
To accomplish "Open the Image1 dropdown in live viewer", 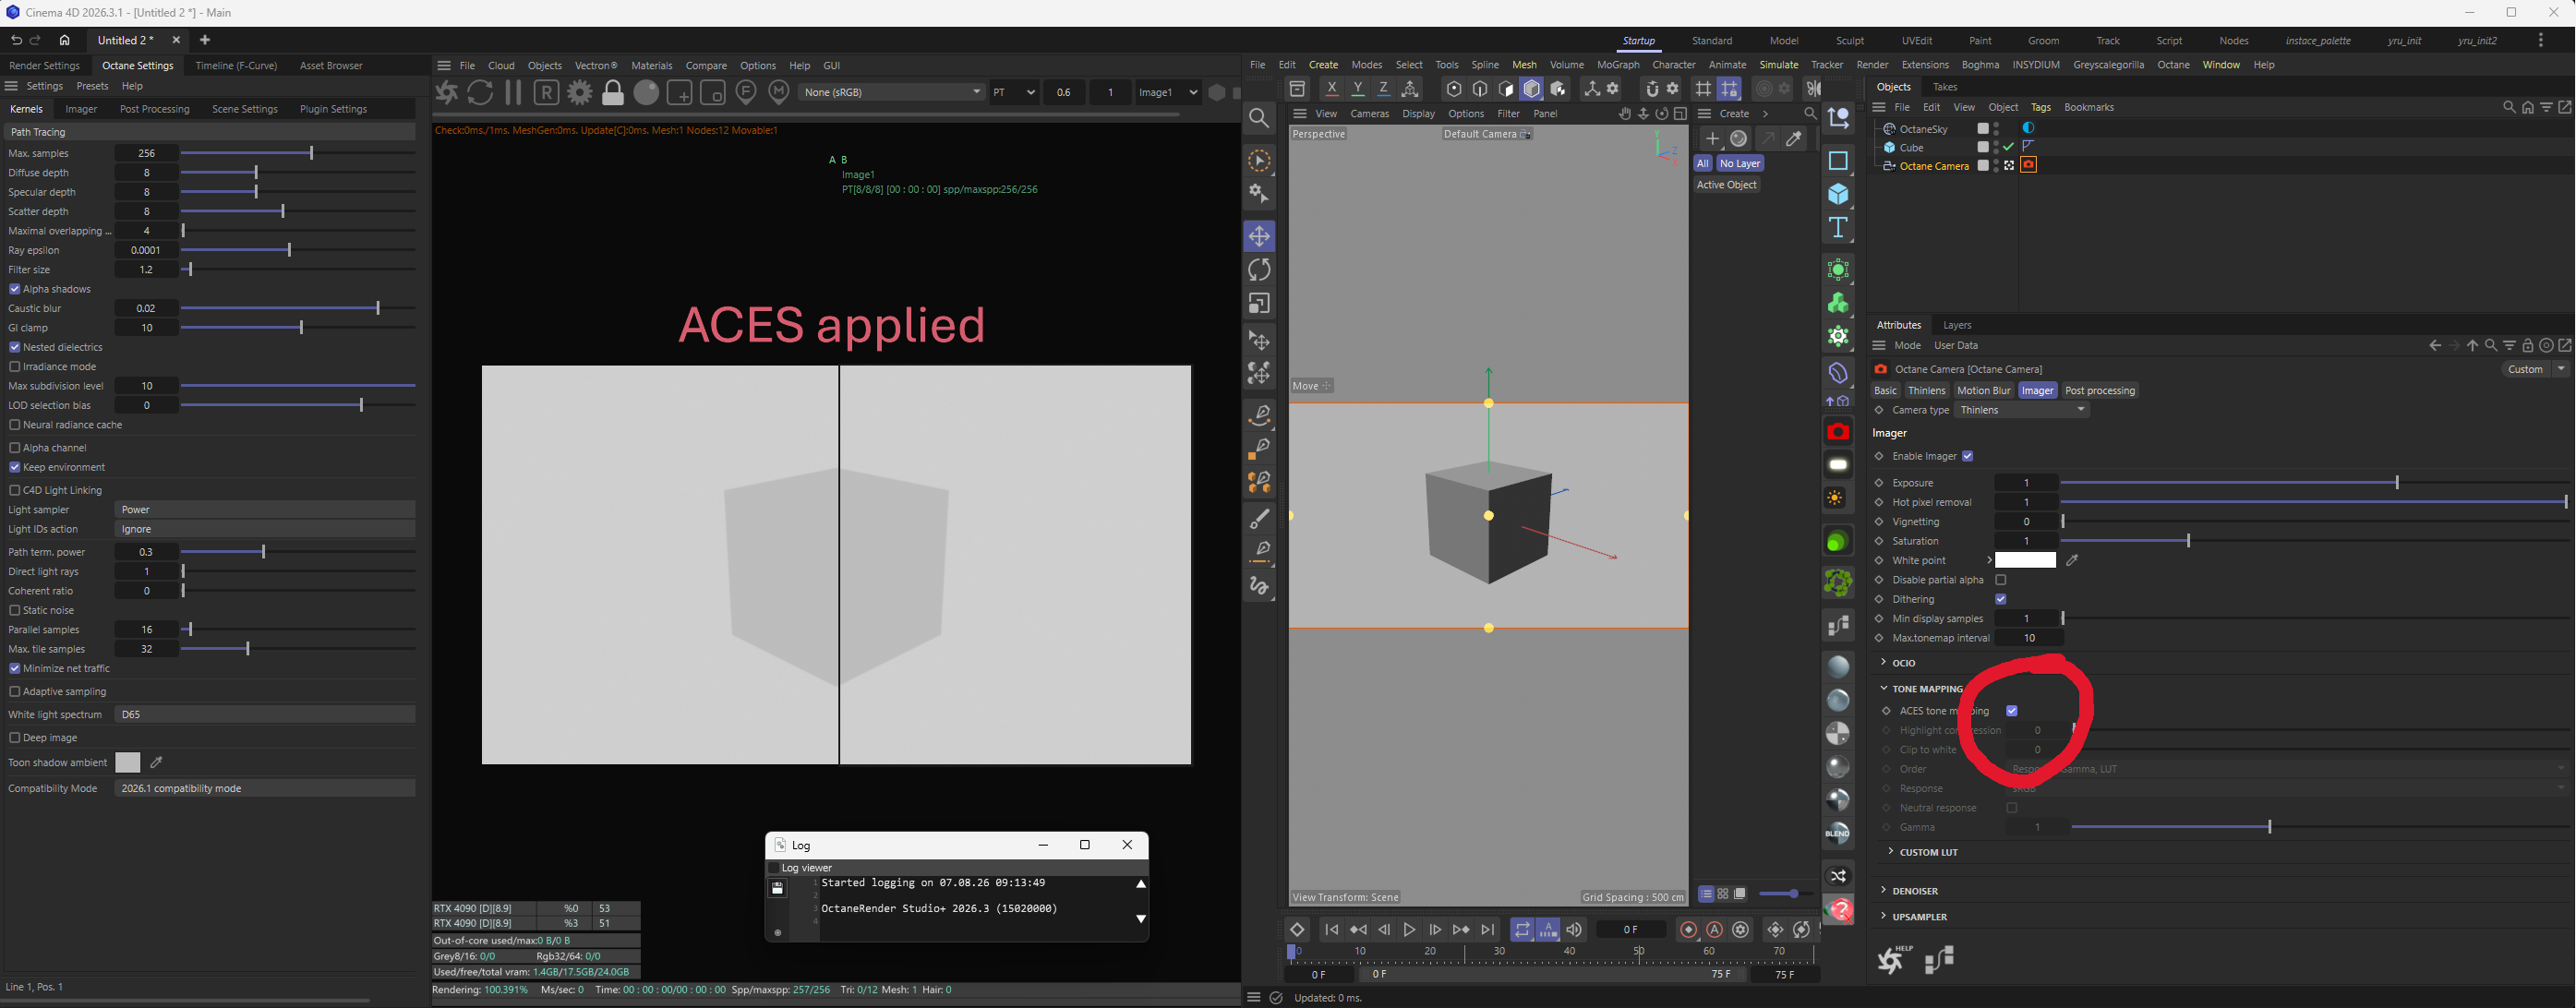I will tap(1168, 92).
